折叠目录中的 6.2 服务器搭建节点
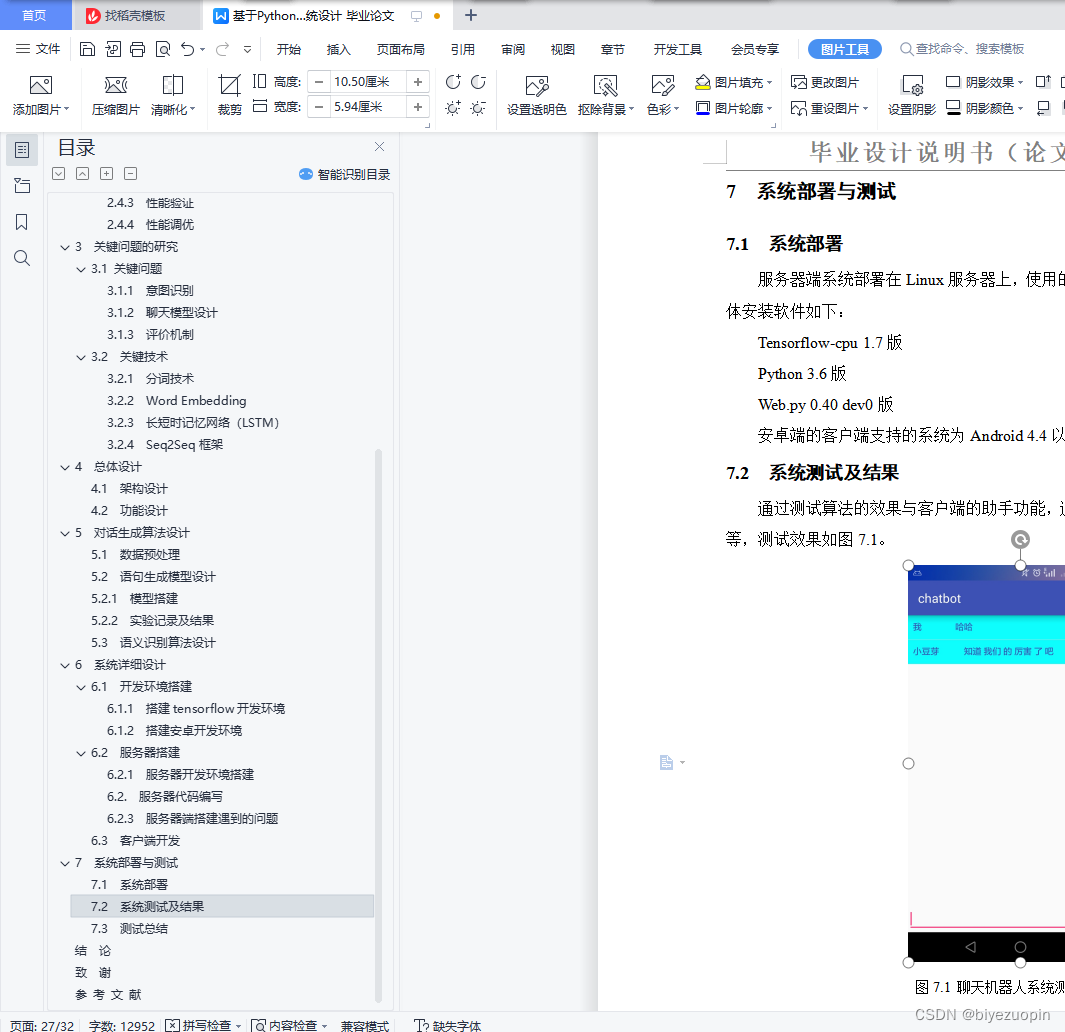The width and height of the screenshot is (1065, 1032). pyautogui.click(x=81, y=752)
